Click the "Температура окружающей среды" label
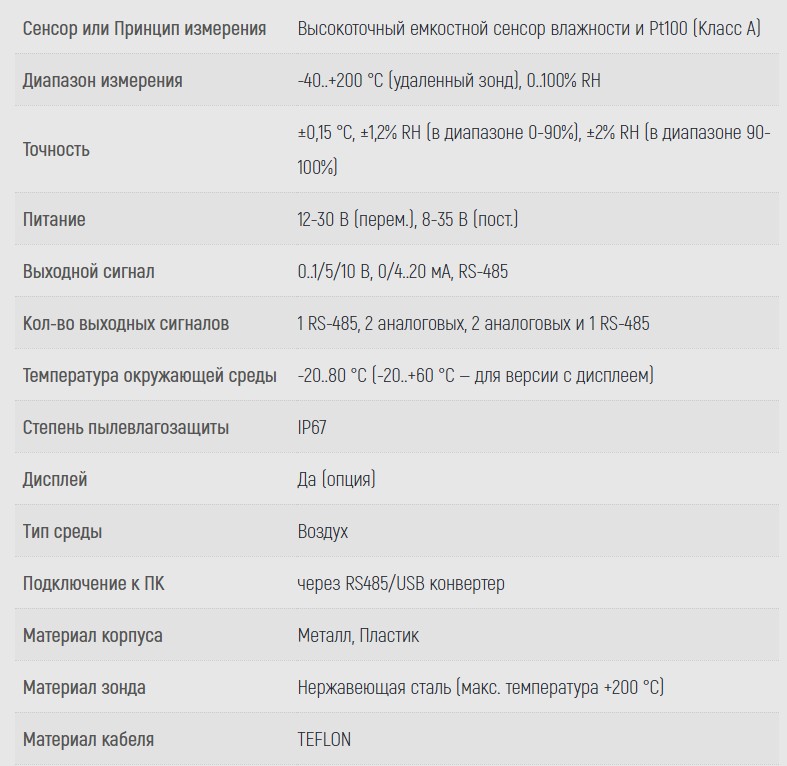 pyautogui.click(x=150, y=376)
